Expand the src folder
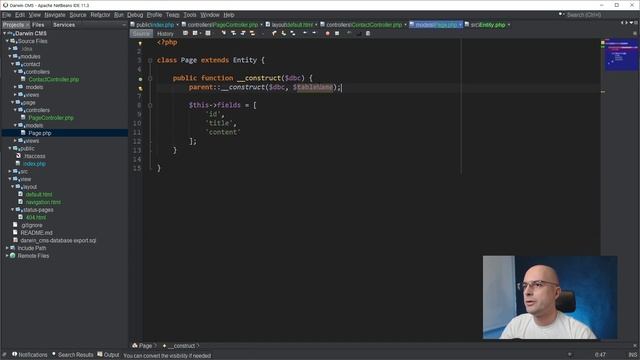 click(x=10, y=171)
